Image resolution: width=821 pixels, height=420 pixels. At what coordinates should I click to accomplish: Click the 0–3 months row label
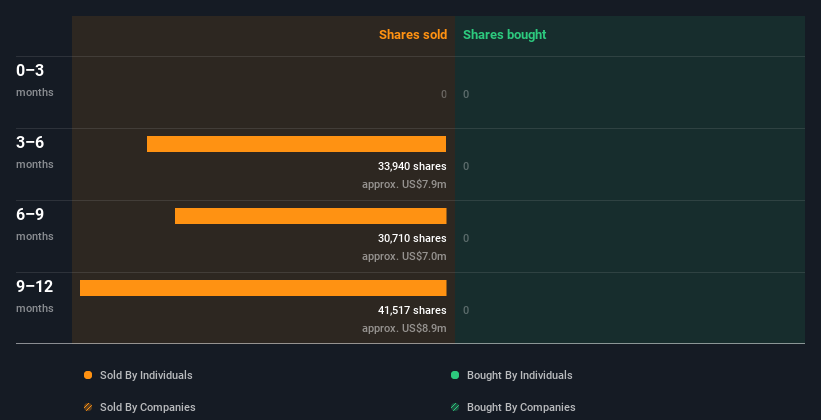click(35, 80)
